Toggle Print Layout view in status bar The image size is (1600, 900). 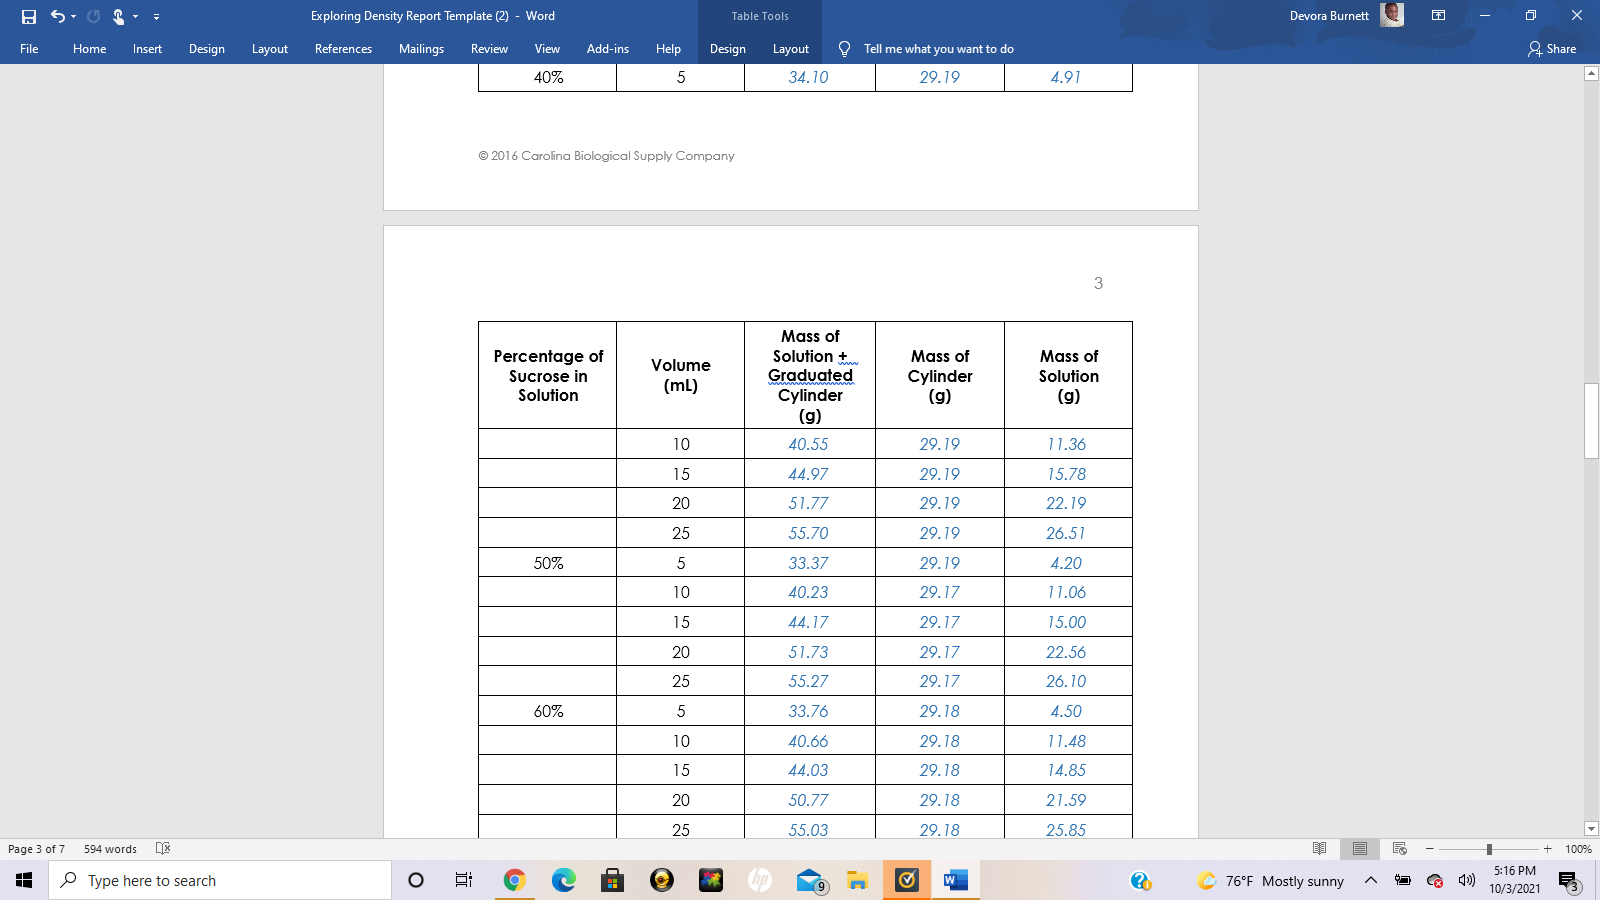[1360, 848]
